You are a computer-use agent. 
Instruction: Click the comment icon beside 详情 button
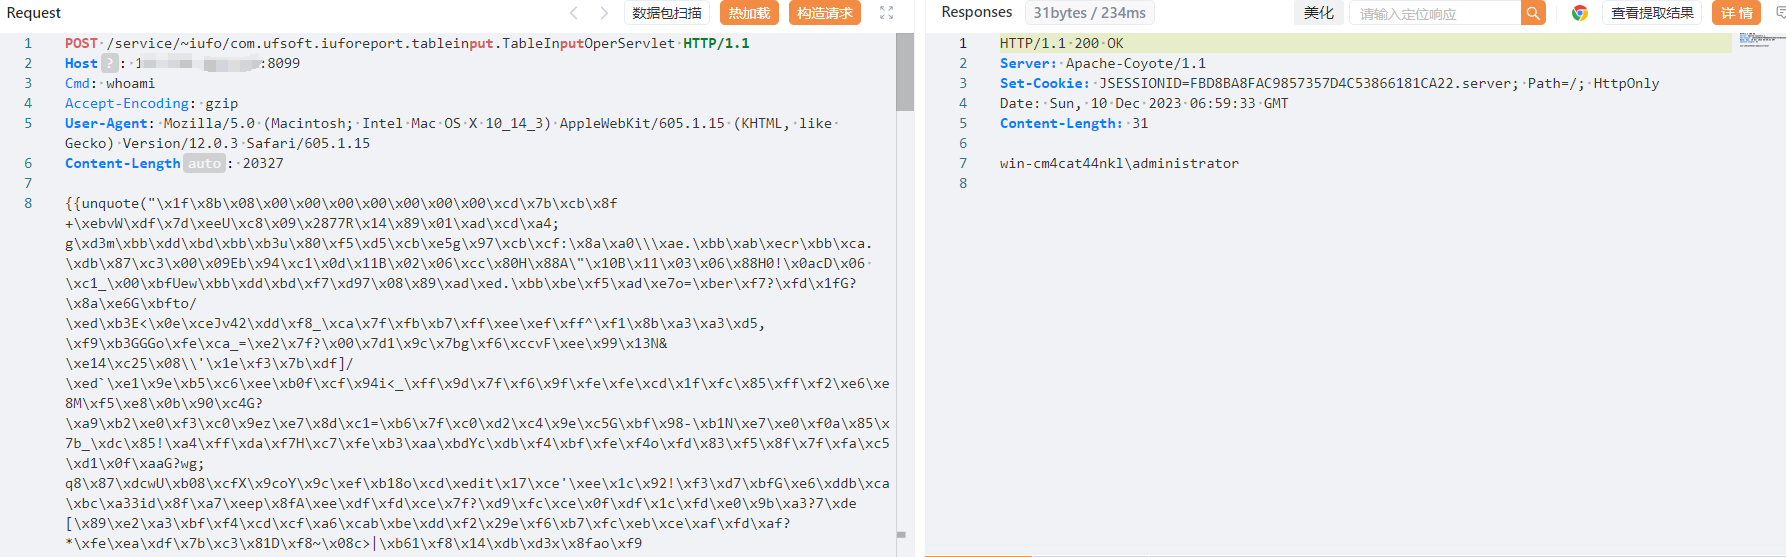click(x=1779, y=13)
